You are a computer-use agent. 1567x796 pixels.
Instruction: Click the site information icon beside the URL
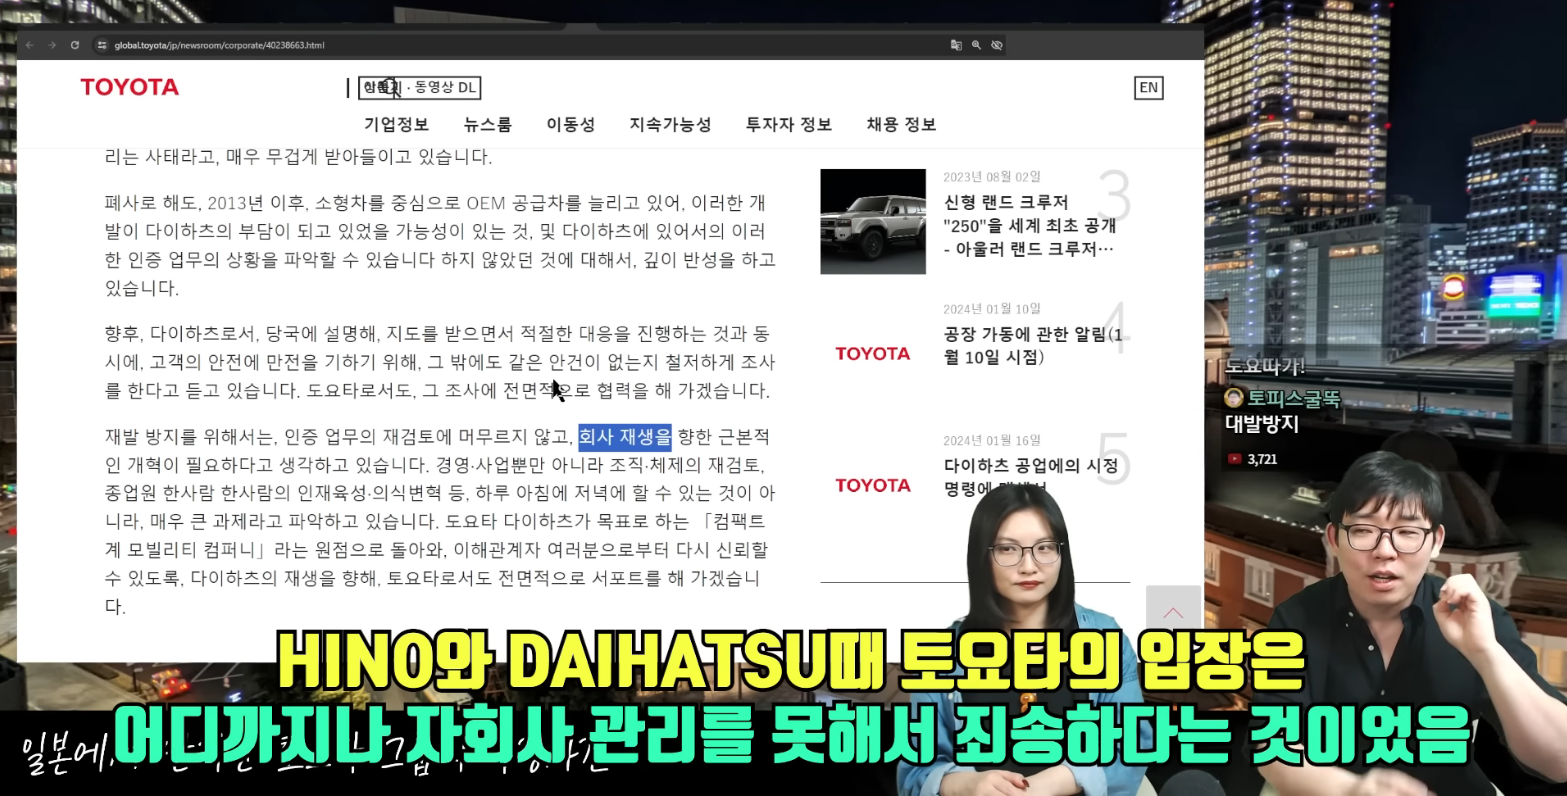coord(100,45)
